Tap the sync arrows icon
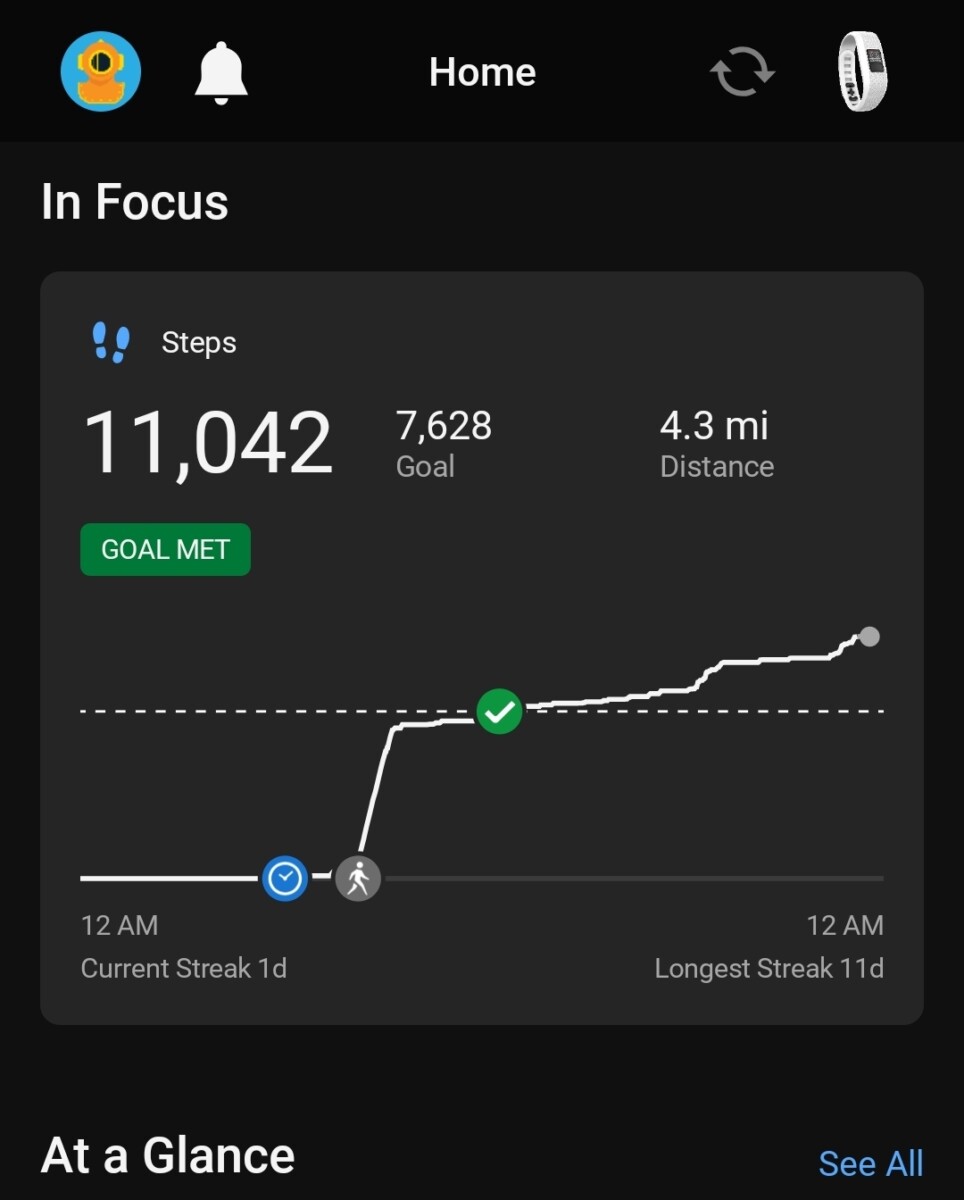 point(742,73)
